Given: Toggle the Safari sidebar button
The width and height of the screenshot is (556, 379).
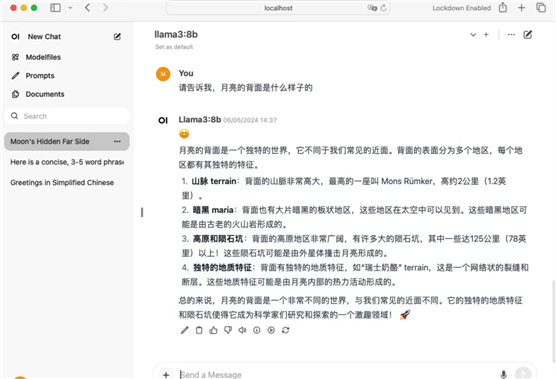Looking at the screenshot, I should pos(55,8).
